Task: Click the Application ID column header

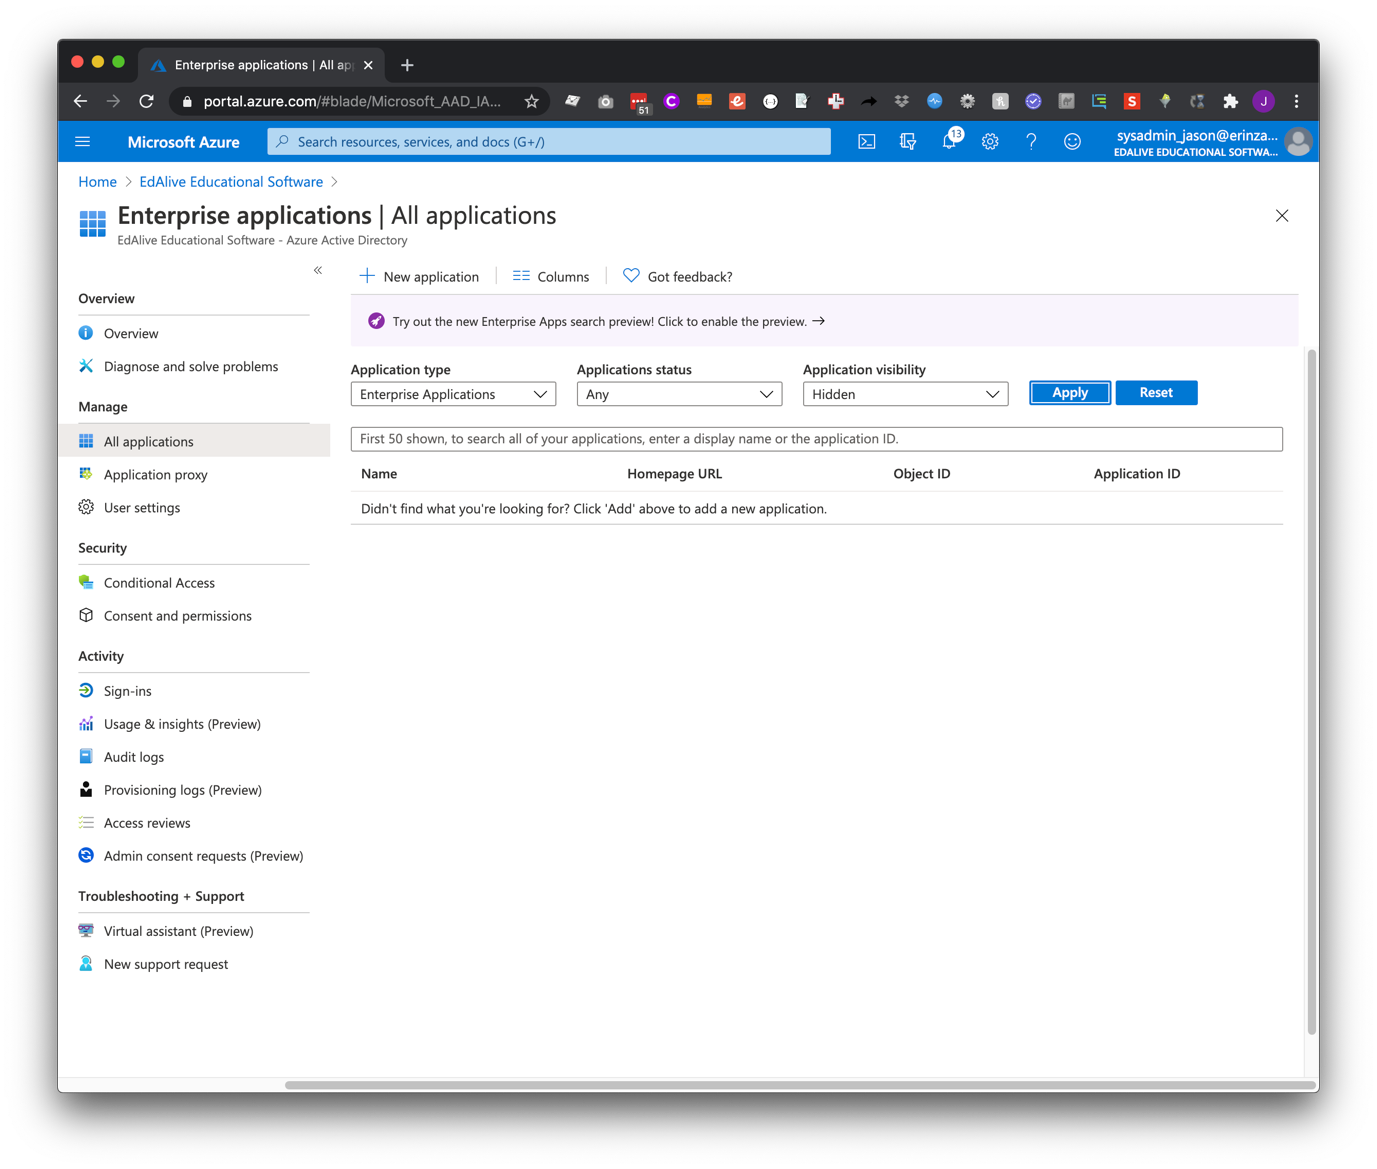Action: pos(1137,473)
